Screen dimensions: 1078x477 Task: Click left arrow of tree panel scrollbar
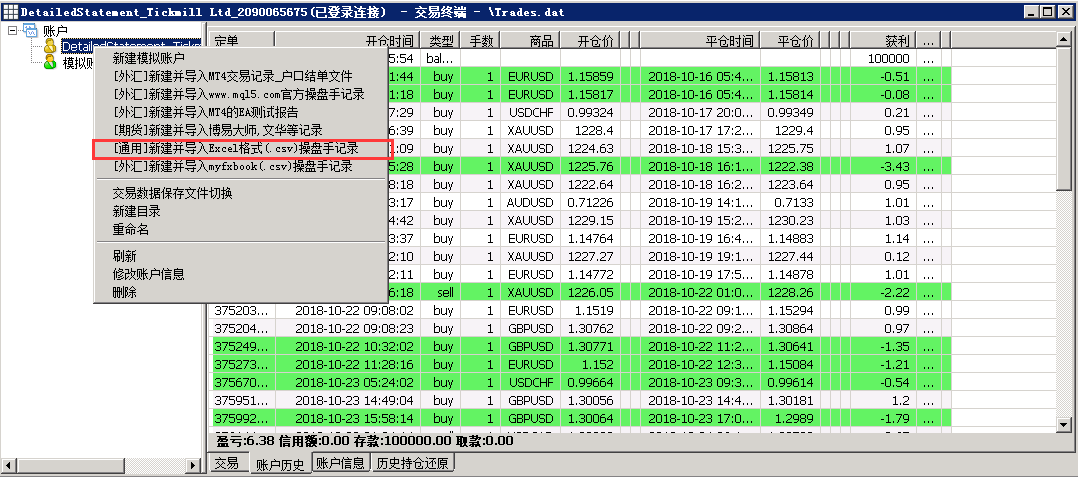click(x=8, y=465)
